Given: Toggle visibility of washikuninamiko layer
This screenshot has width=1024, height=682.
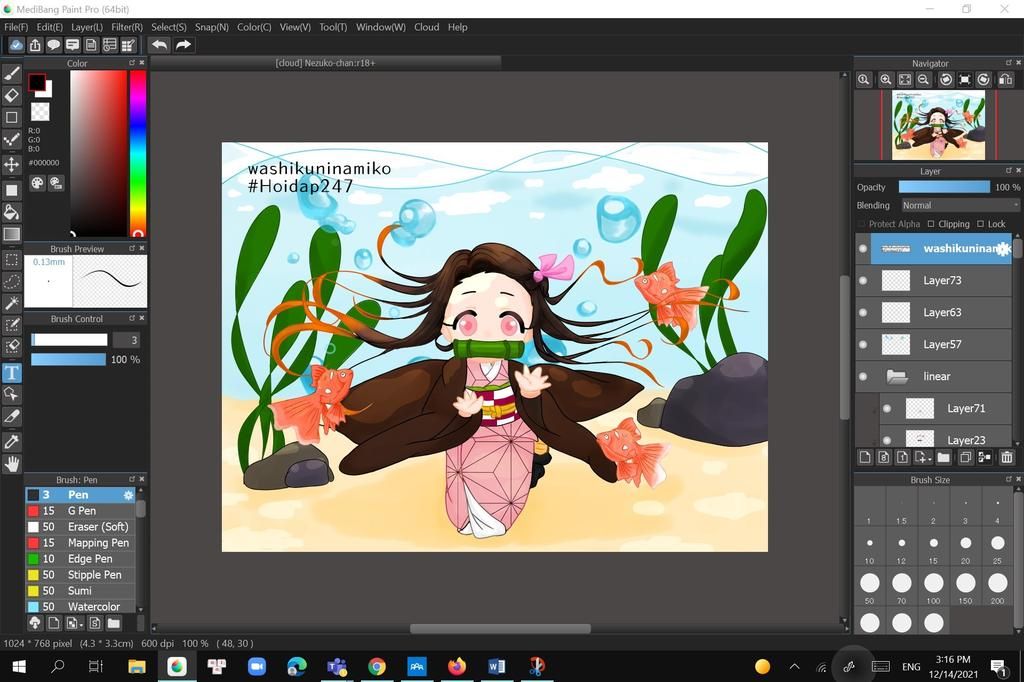Looking at the screenshot, I should (x=863, y=248).
